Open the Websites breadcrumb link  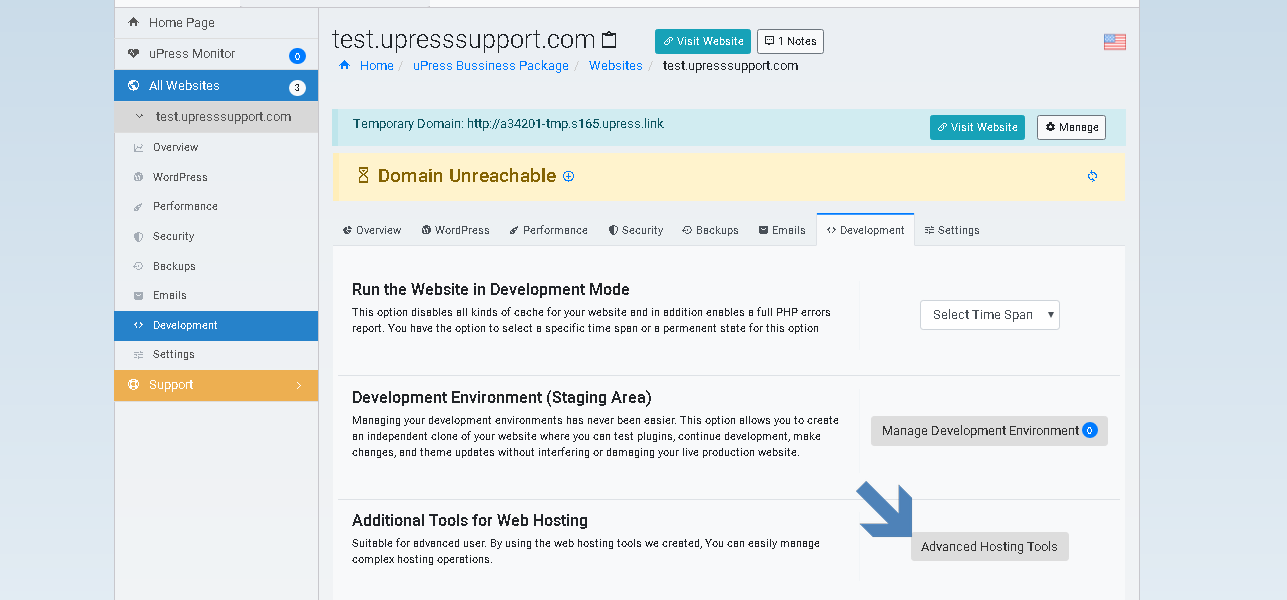pyautogui.click(x=615, y=66)
